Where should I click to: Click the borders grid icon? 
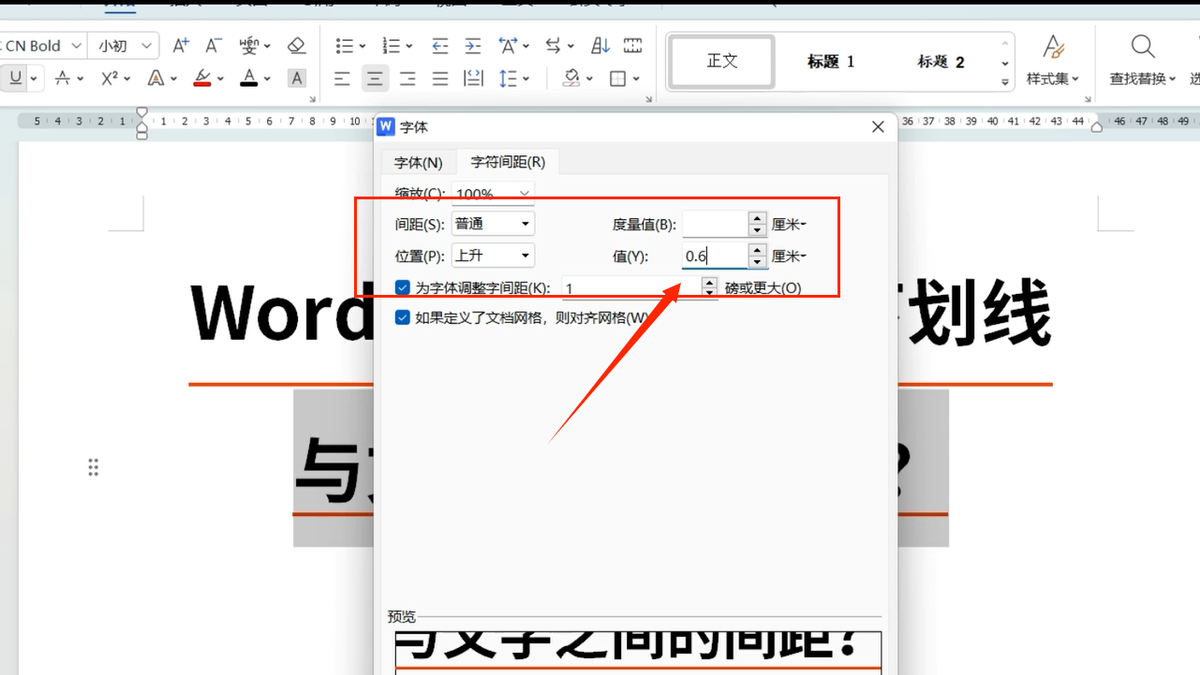click(618, 78)
